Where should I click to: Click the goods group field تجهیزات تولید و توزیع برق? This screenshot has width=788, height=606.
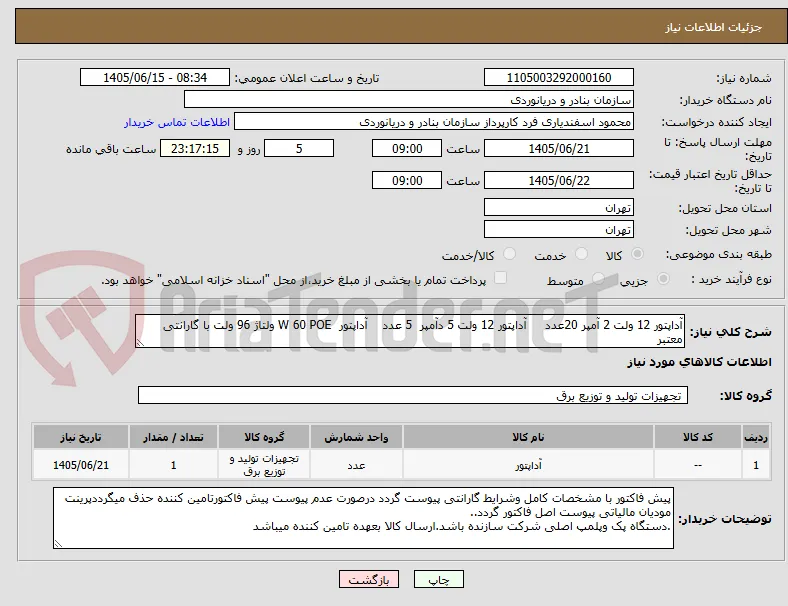tap(413, 395)
